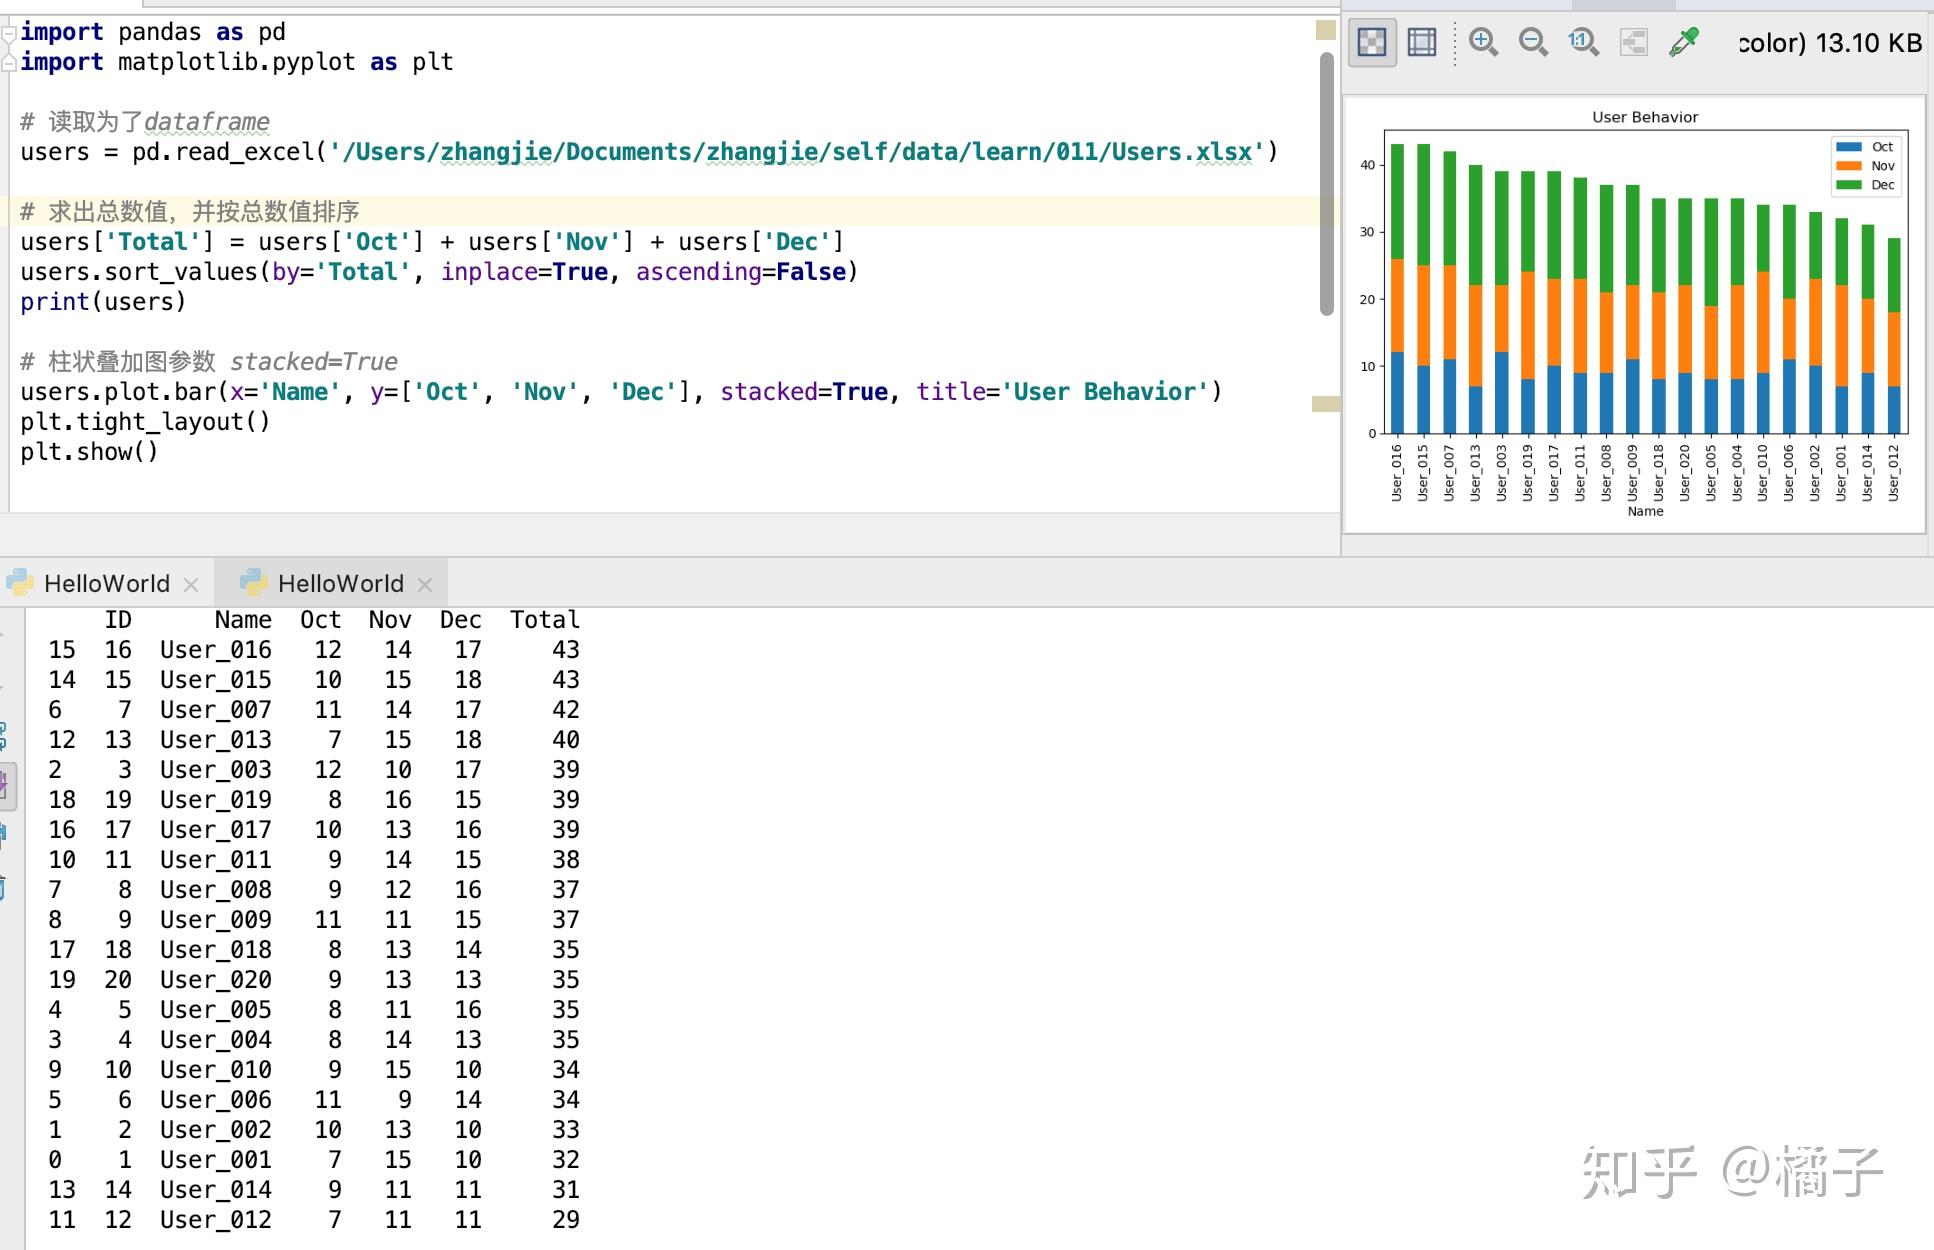Click the User_016 bar in the chart
Image resolution: width=1934 pixels, height=1250 pixels.
pos(1397,289)
